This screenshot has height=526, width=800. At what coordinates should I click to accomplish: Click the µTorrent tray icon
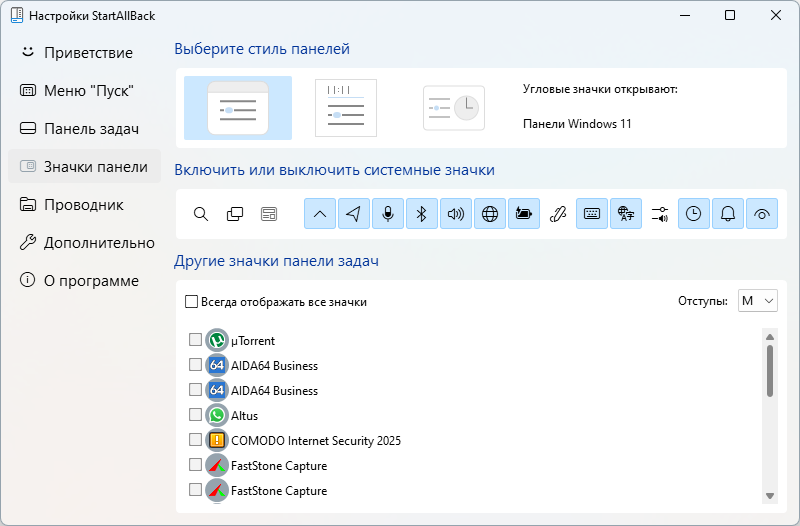click(x=217, y=340)
